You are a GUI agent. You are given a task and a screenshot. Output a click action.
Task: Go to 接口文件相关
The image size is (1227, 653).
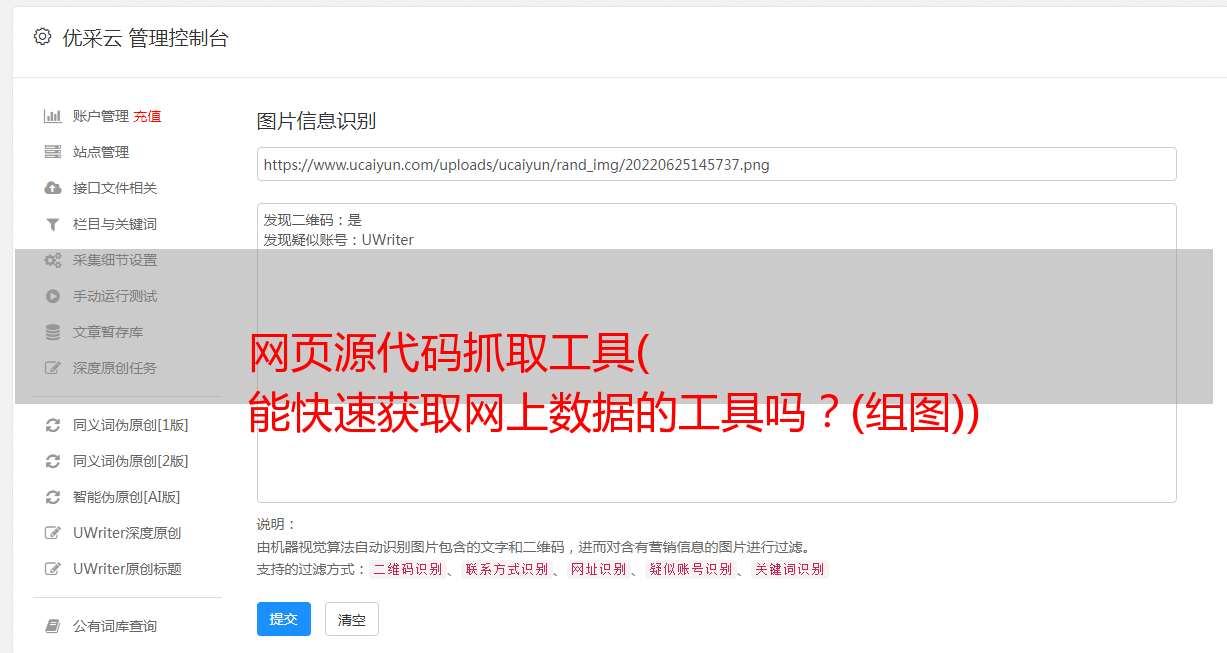[115, 188]
